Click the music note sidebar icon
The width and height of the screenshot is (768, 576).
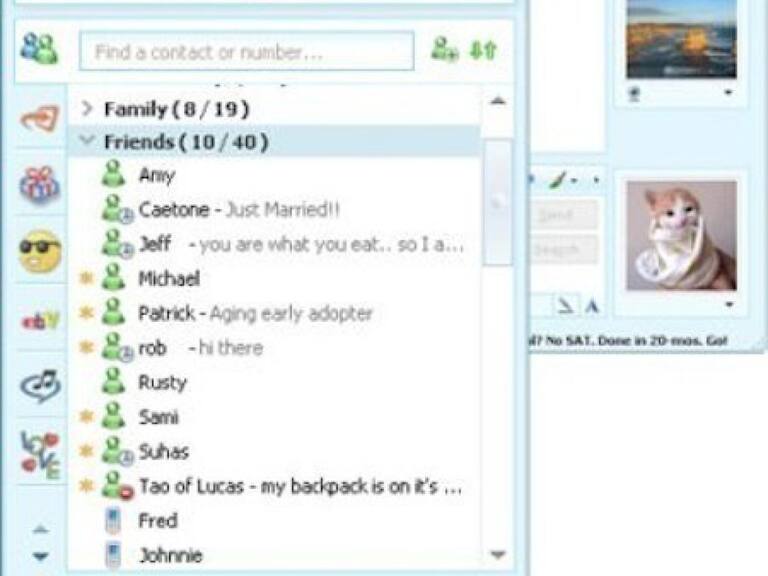41,385
